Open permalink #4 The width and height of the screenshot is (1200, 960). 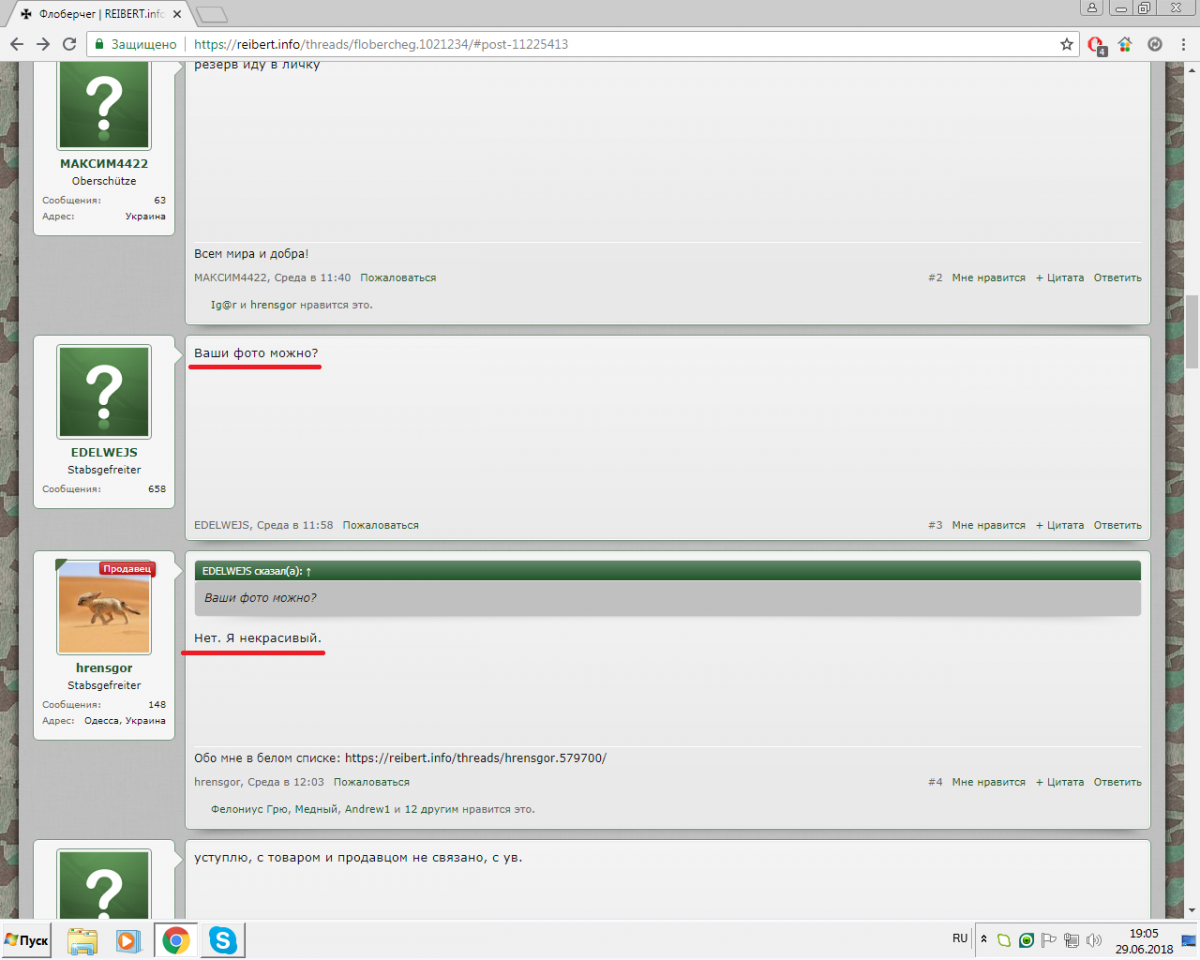[935, 782]
